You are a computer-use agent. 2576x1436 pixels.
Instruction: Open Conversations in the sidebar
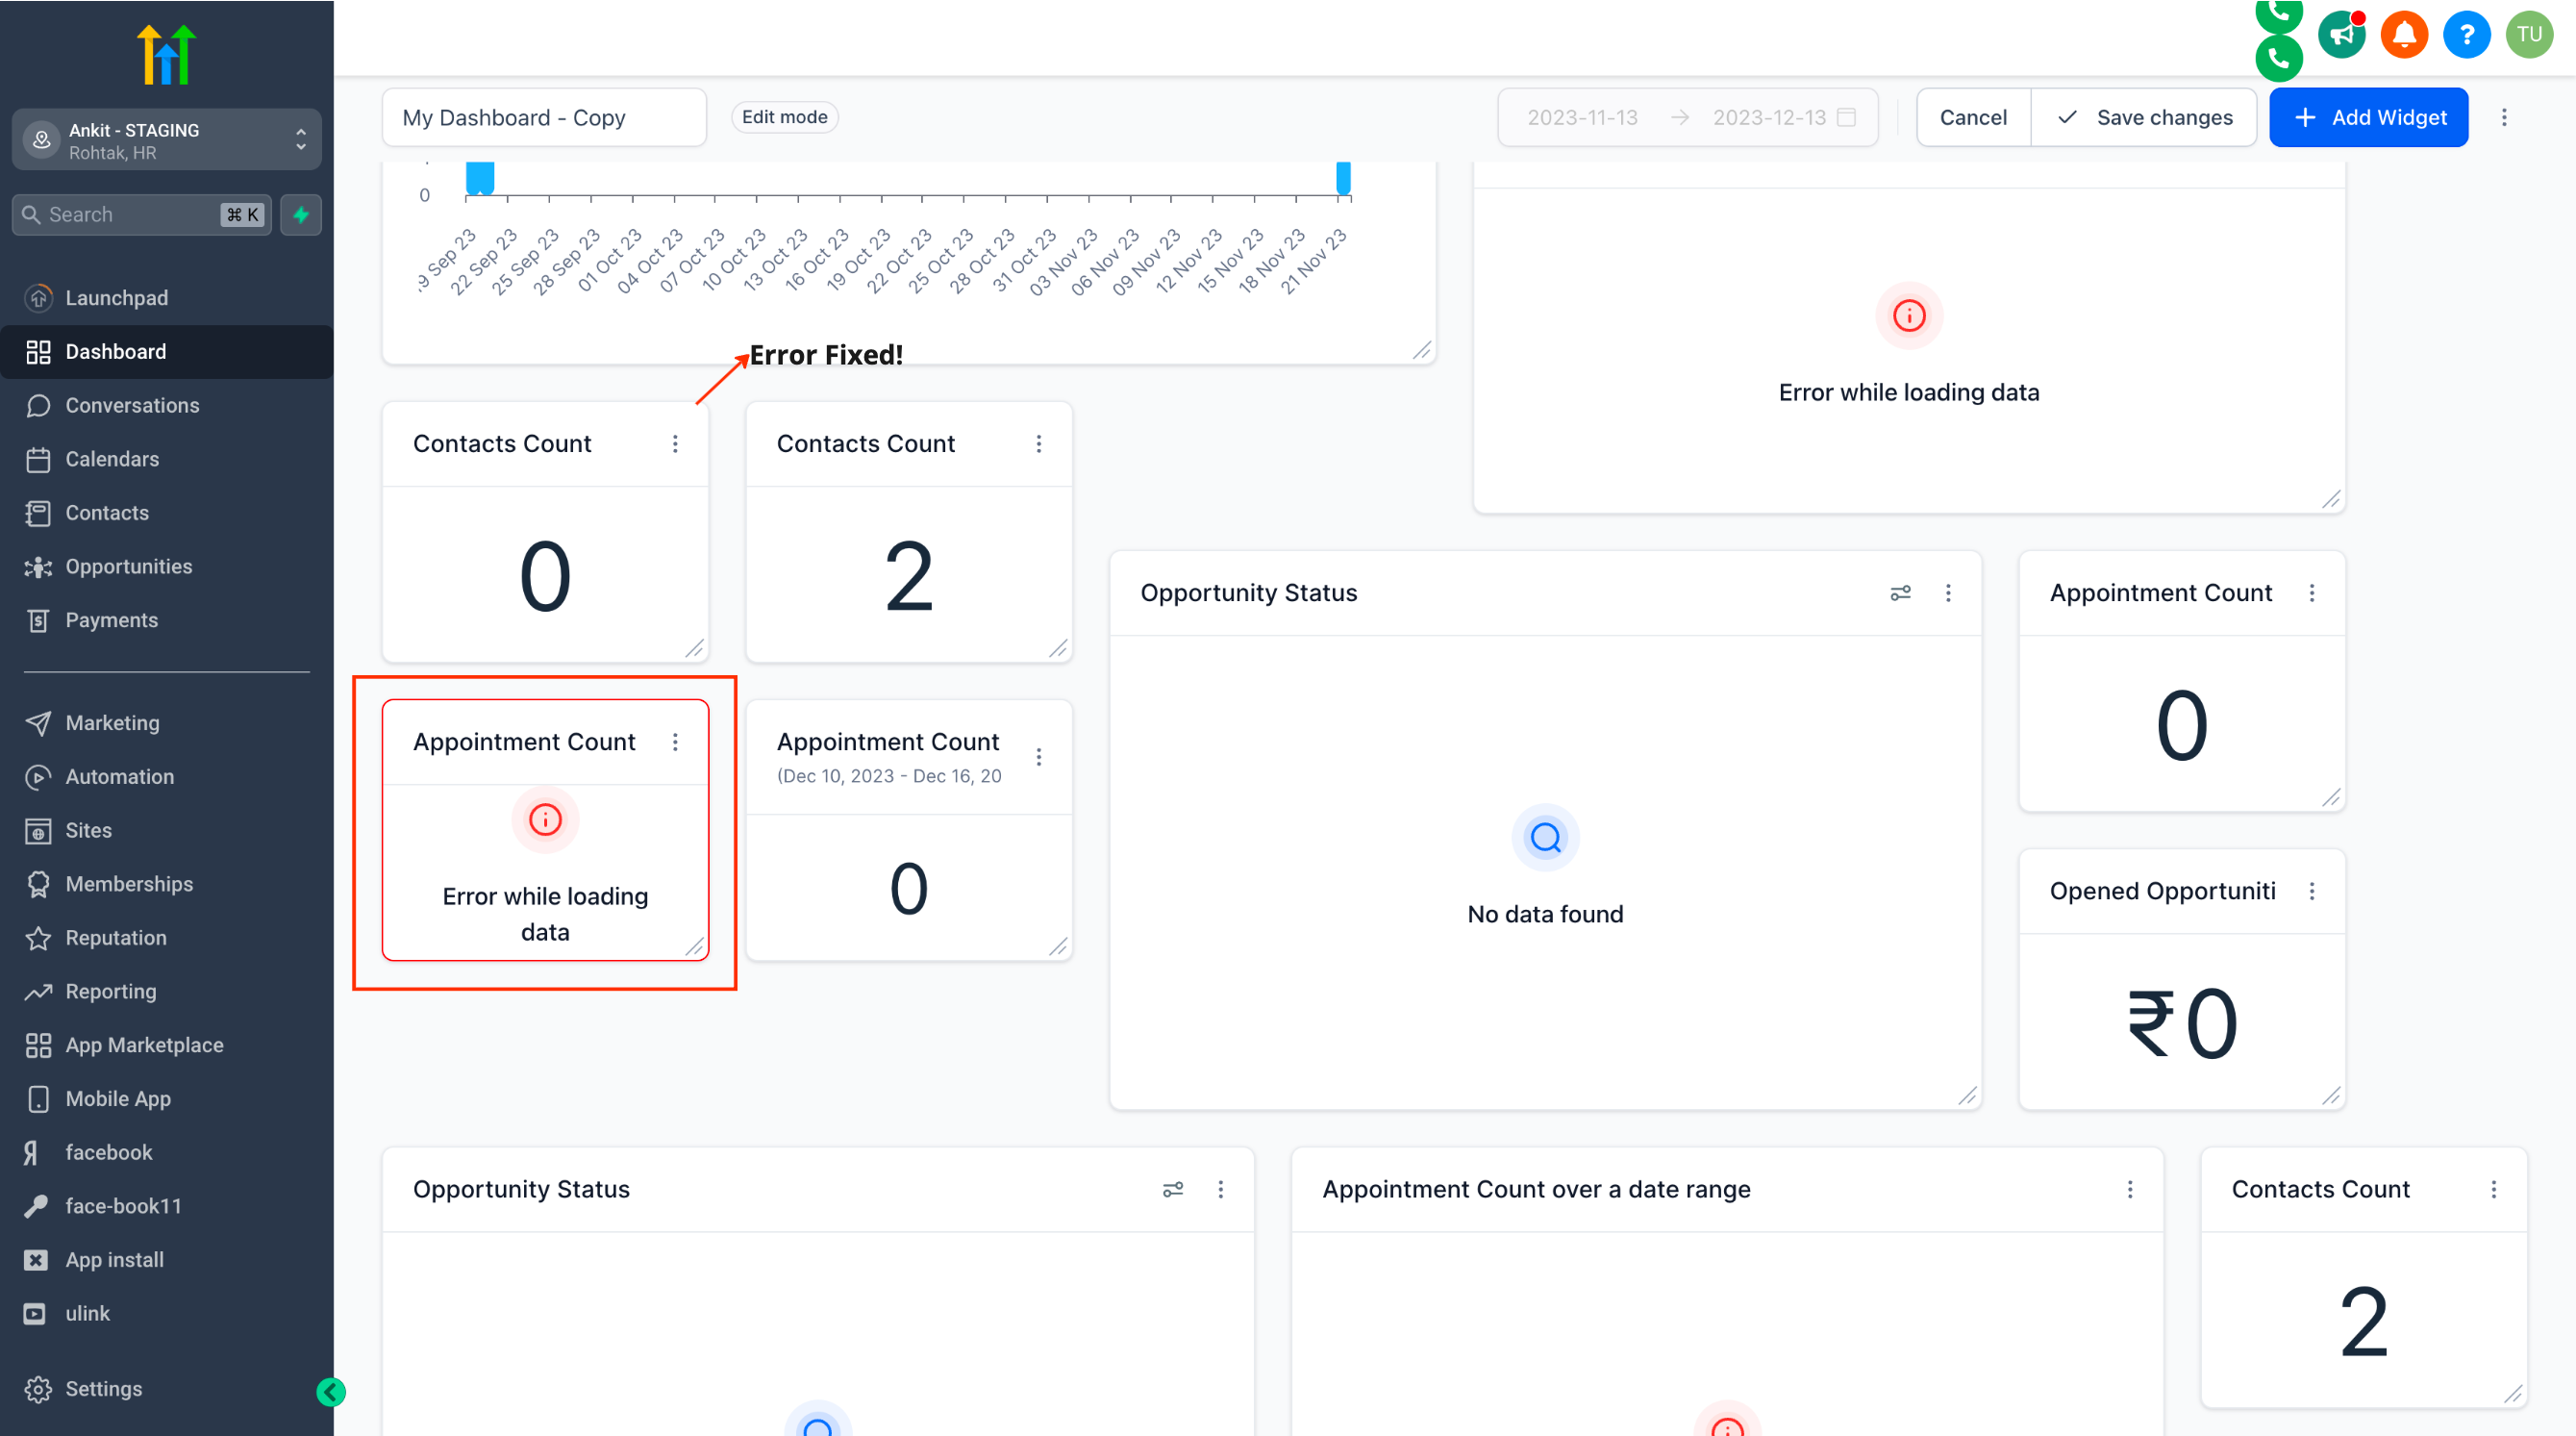coord(132,405)
